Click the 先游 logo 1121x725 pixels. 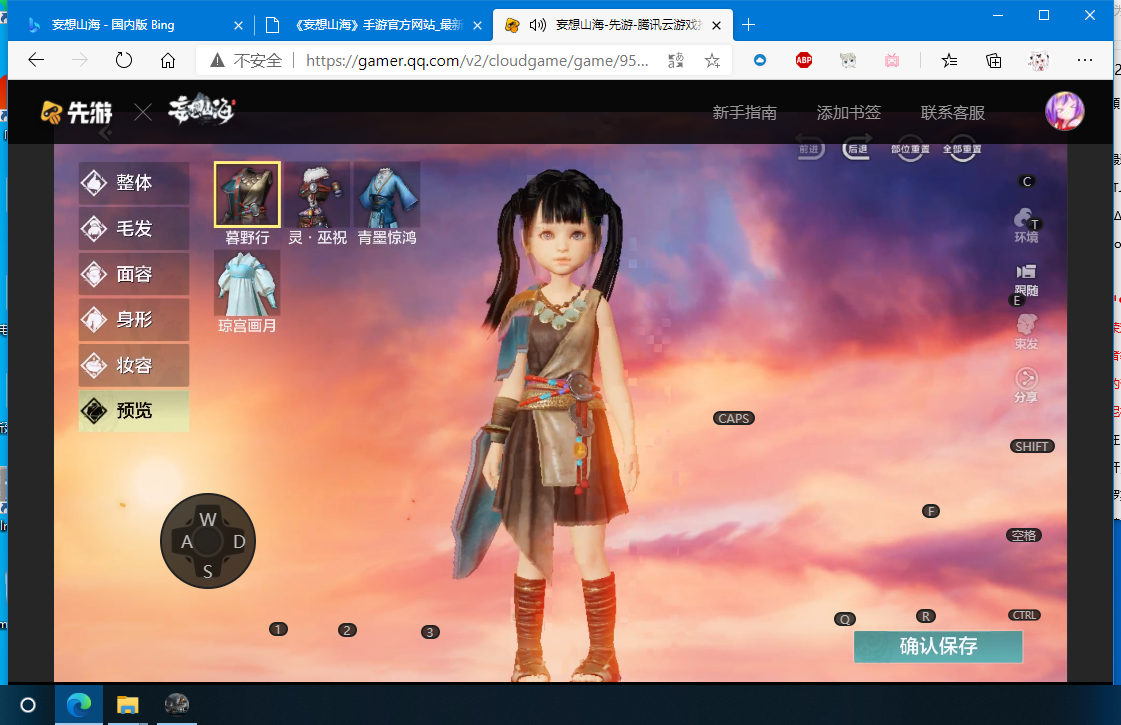(x=76, y=112)
